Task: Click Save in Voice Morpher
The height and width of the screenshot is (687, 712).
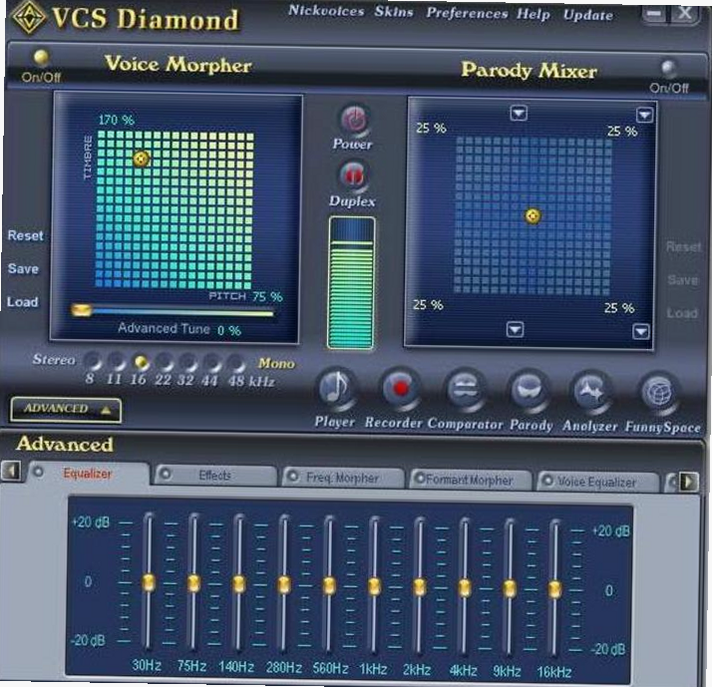Action: [23, 269]
